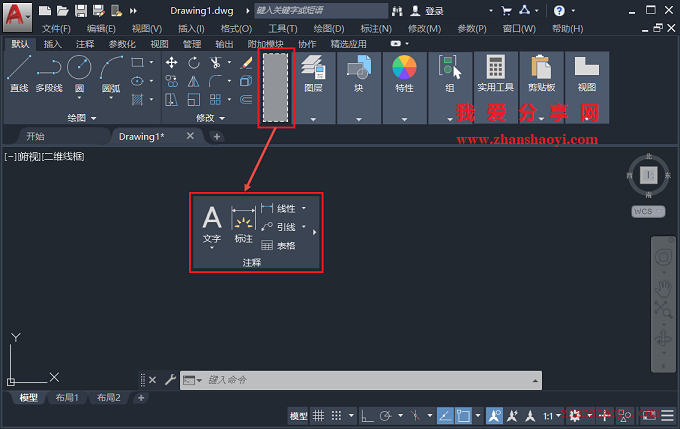The image size is (680, 429).
Task: Activate the Rotate tool
Action: (x=194, y=63)
